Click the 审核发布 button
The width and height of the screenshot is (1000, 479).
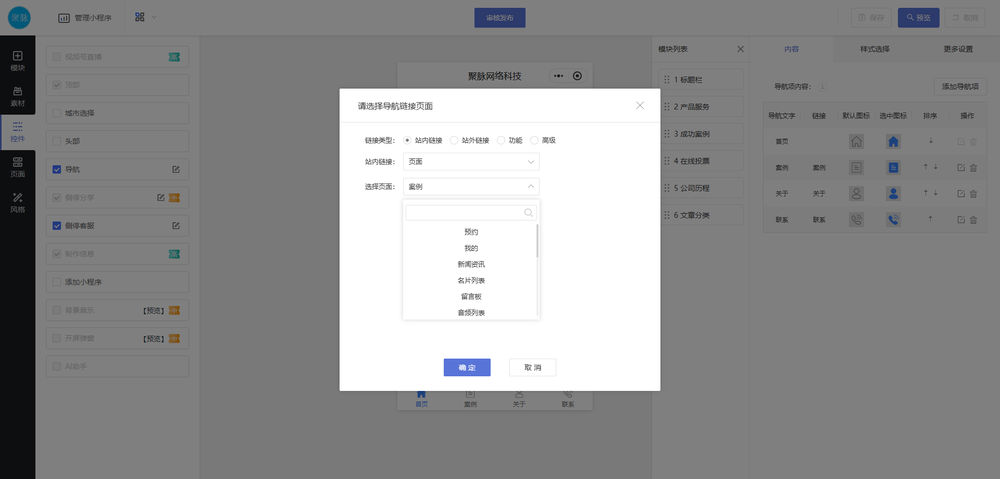499,18
